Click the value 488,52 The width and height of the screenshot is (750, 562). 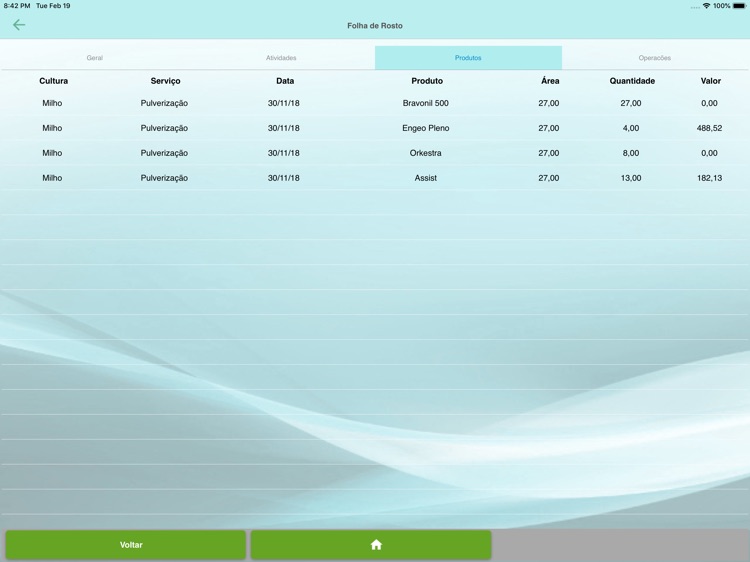point(709,128)
